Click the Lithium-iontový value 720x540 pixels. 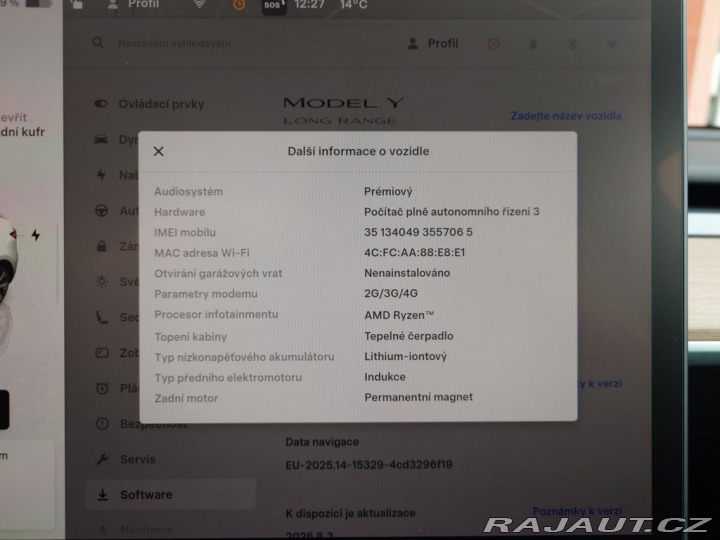(x=405, y=356)
